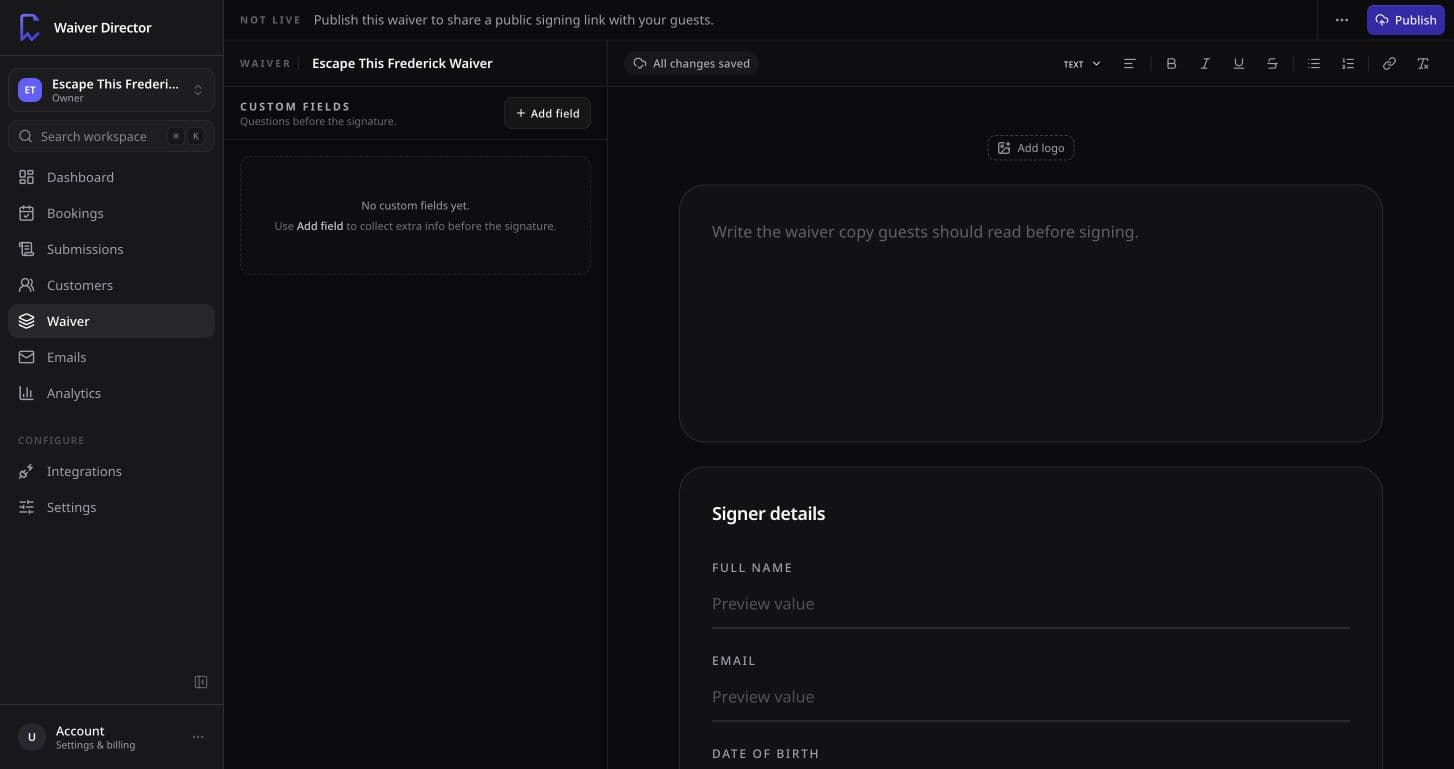1454x769 pixels.
Task: Navigate to Customers
Action: pyautogui.click(x=111, y=285)
